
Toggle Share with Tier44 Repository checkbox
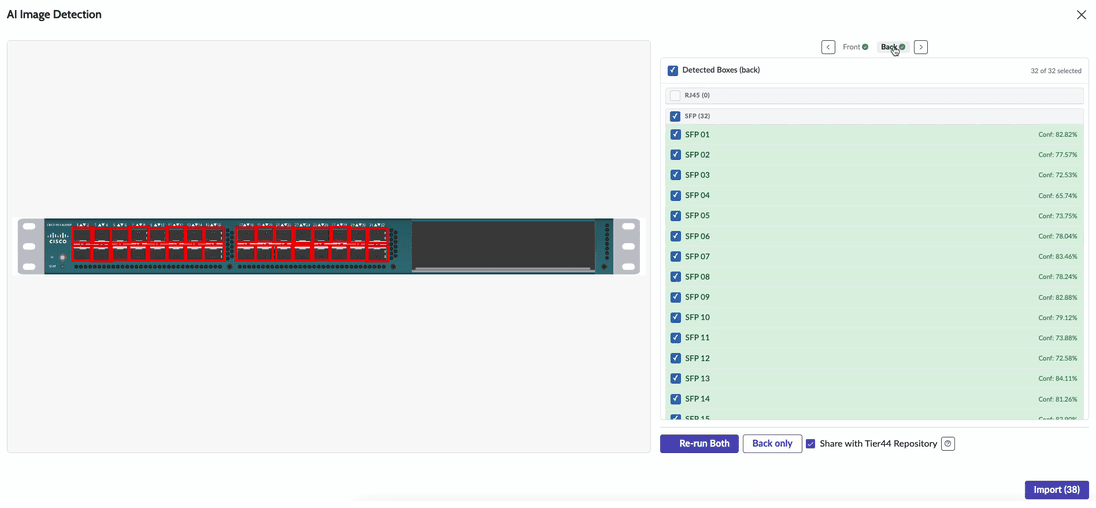(811, 444)
